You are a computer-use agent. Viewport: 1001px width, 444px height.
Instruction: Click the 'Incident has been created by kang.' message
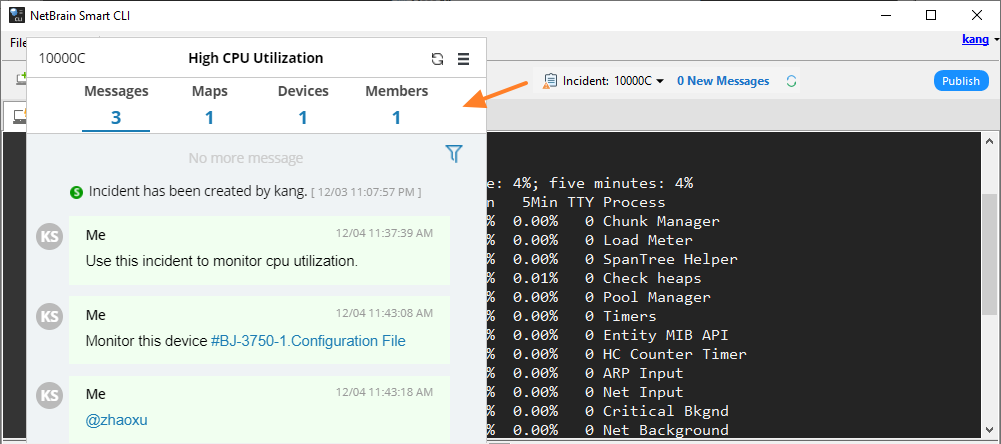(x=198, y=192)
